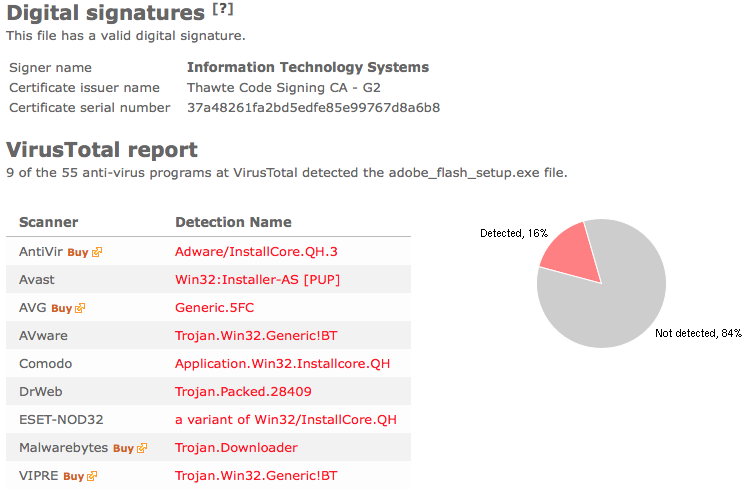748x495 pixels.
Task: Click the Trojan.Downloader detection name
Action: pyautogui.click(x=236, y=448)
